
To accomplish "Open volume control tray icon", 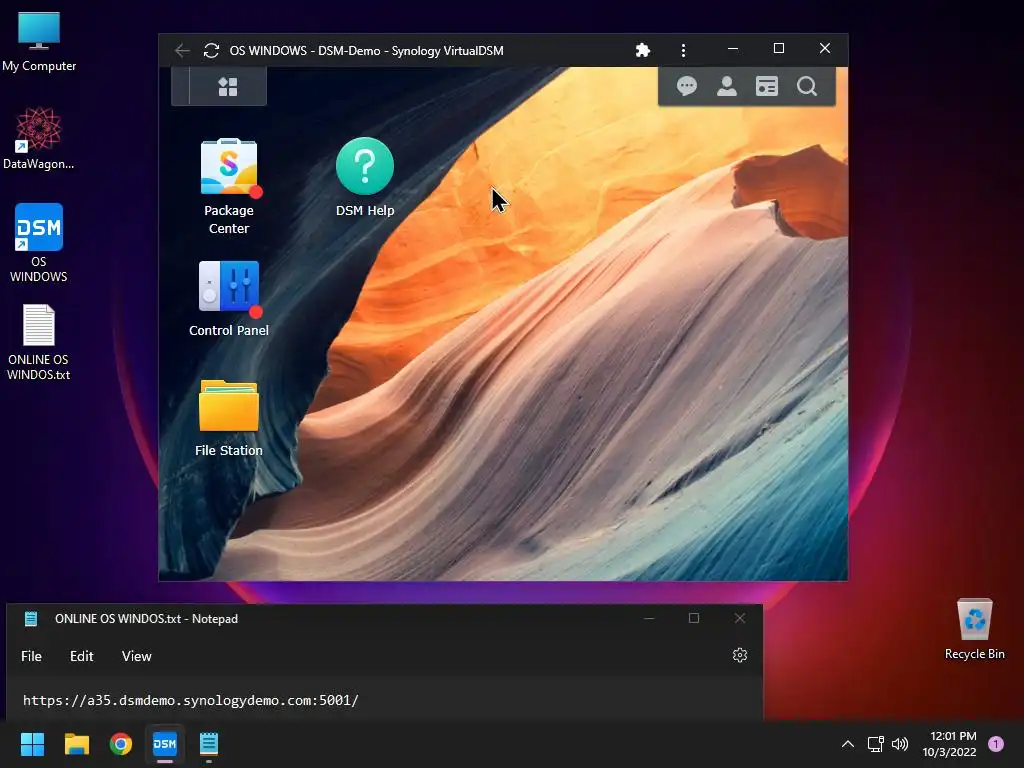I will 900,744.
